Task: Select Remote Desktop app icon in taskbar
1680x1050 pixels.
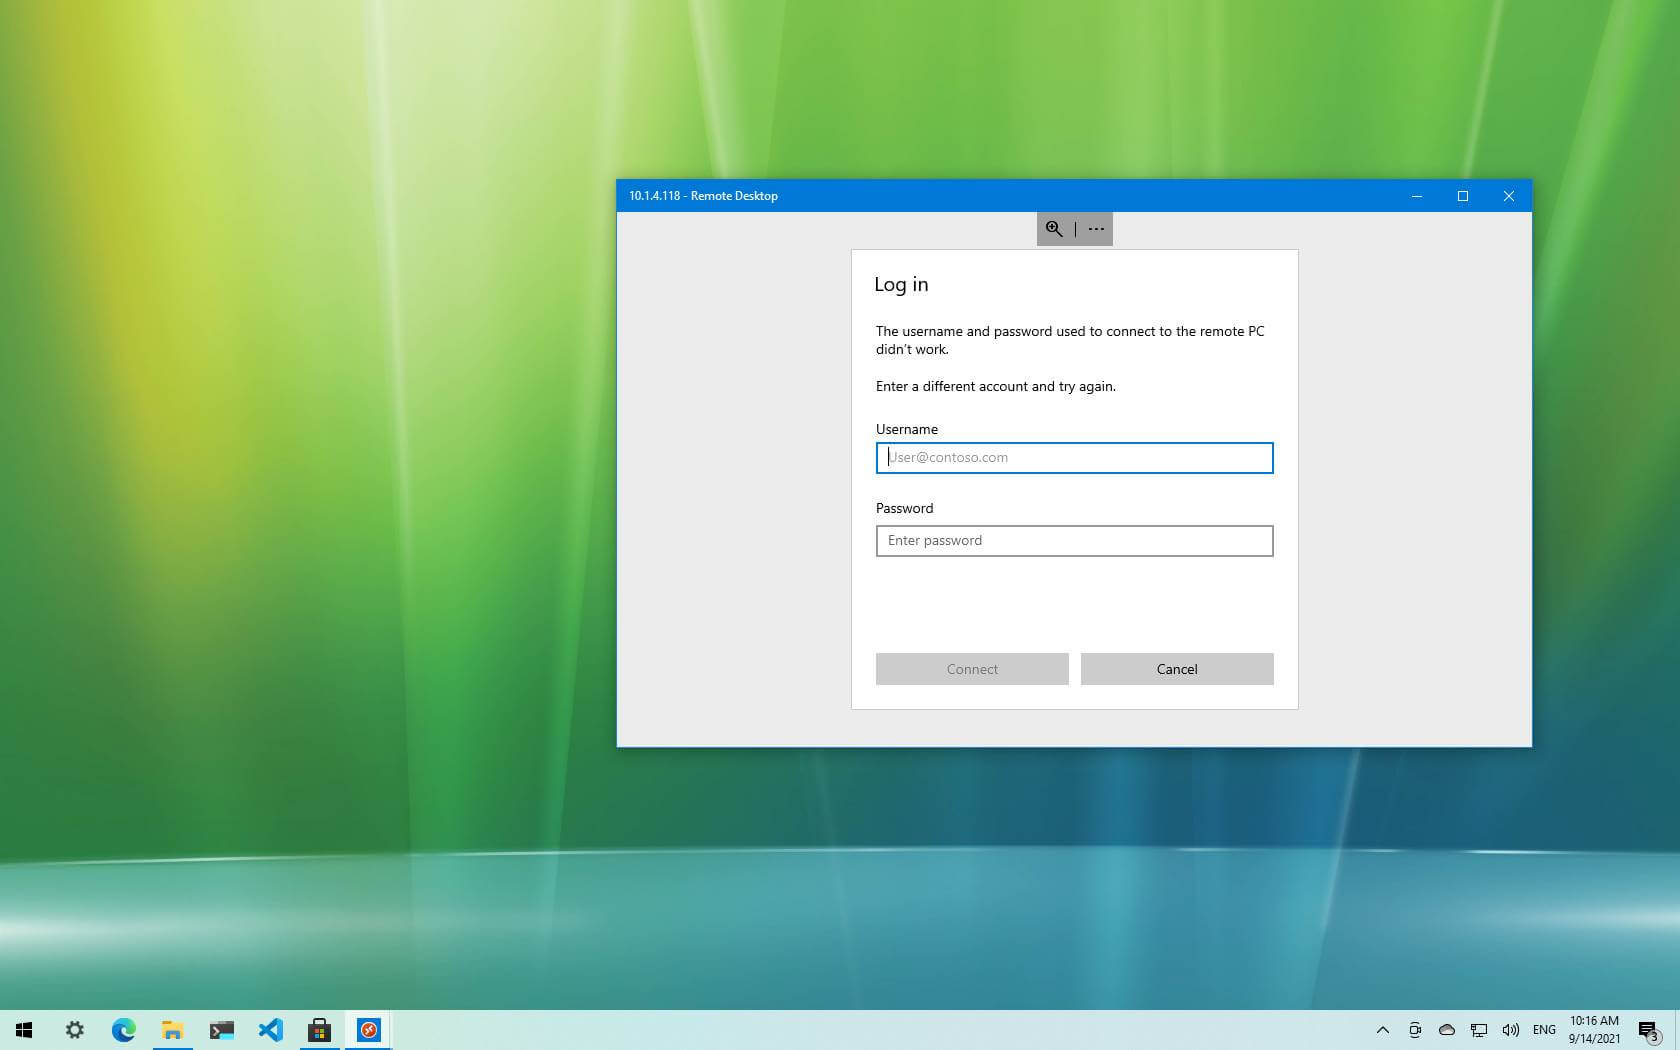Action: (x=369, y=1030)
